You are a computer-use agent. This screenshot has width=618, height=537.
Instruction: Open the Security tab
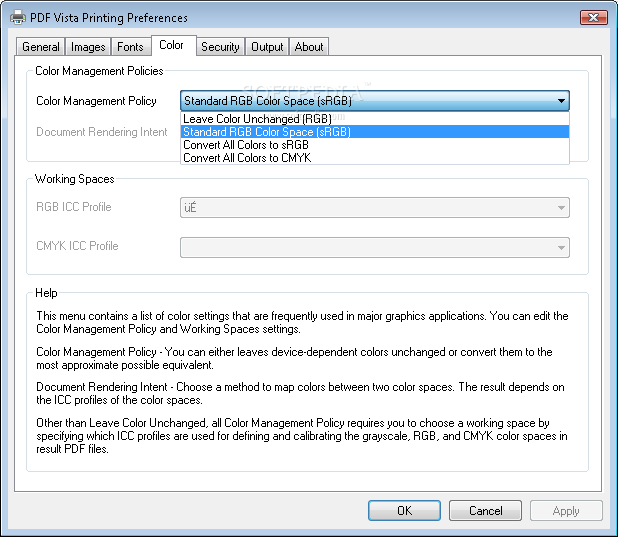click(220, 47)
